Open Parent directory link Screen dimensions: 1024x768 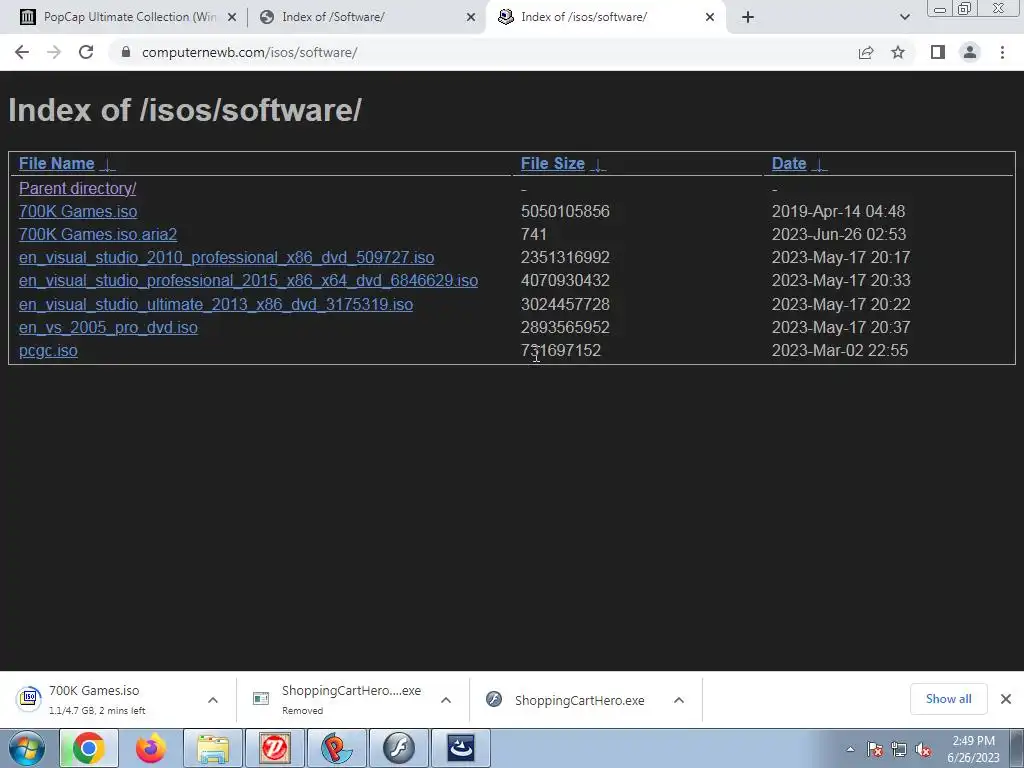(77, 188)
